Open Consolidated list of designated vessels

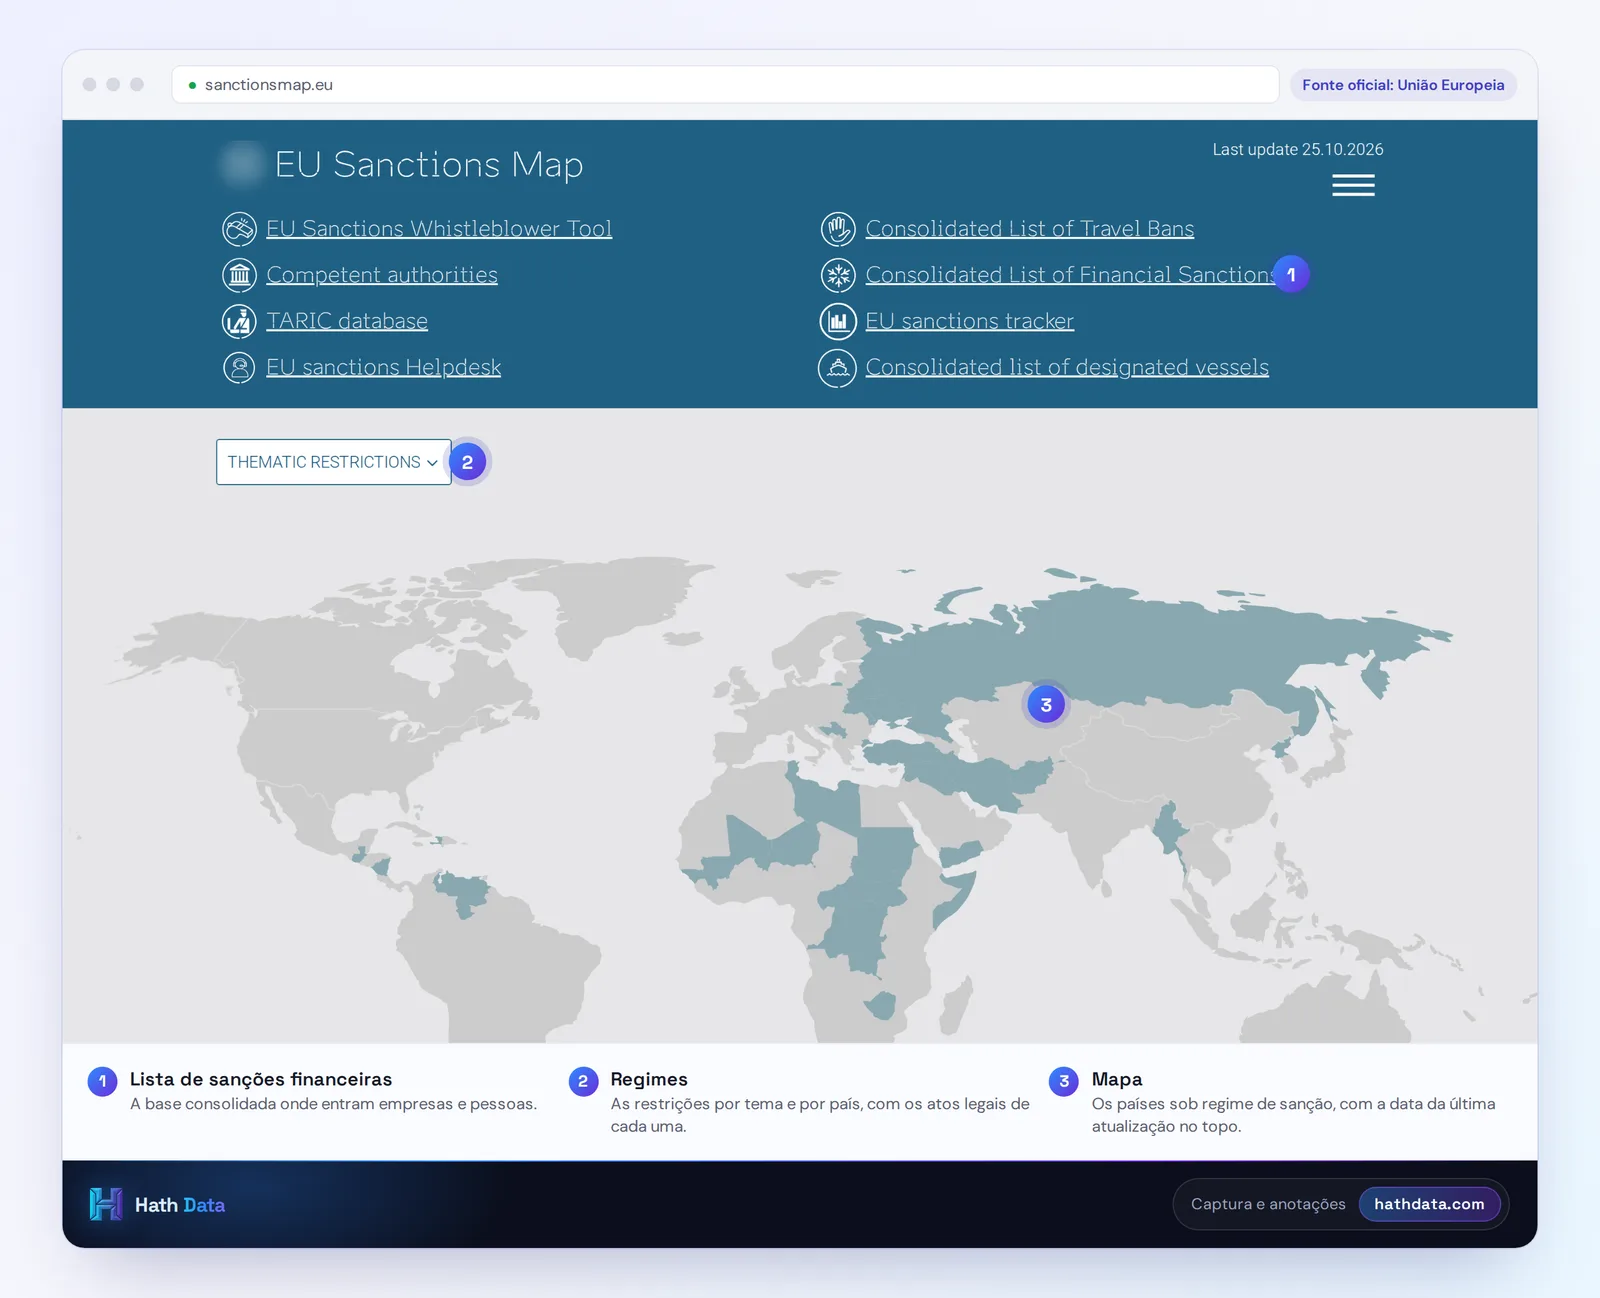pyautogui.click(x=1067, y=367)
